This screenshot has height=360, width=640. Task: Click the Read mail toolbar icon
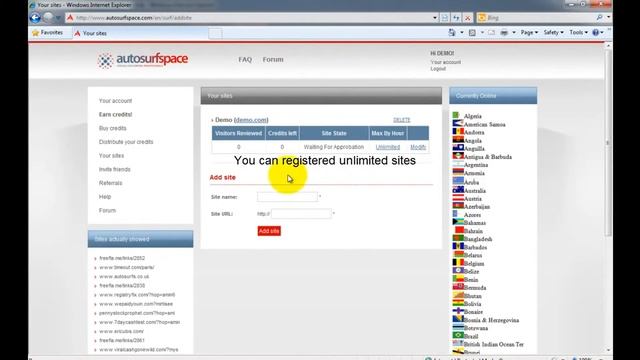491,32
